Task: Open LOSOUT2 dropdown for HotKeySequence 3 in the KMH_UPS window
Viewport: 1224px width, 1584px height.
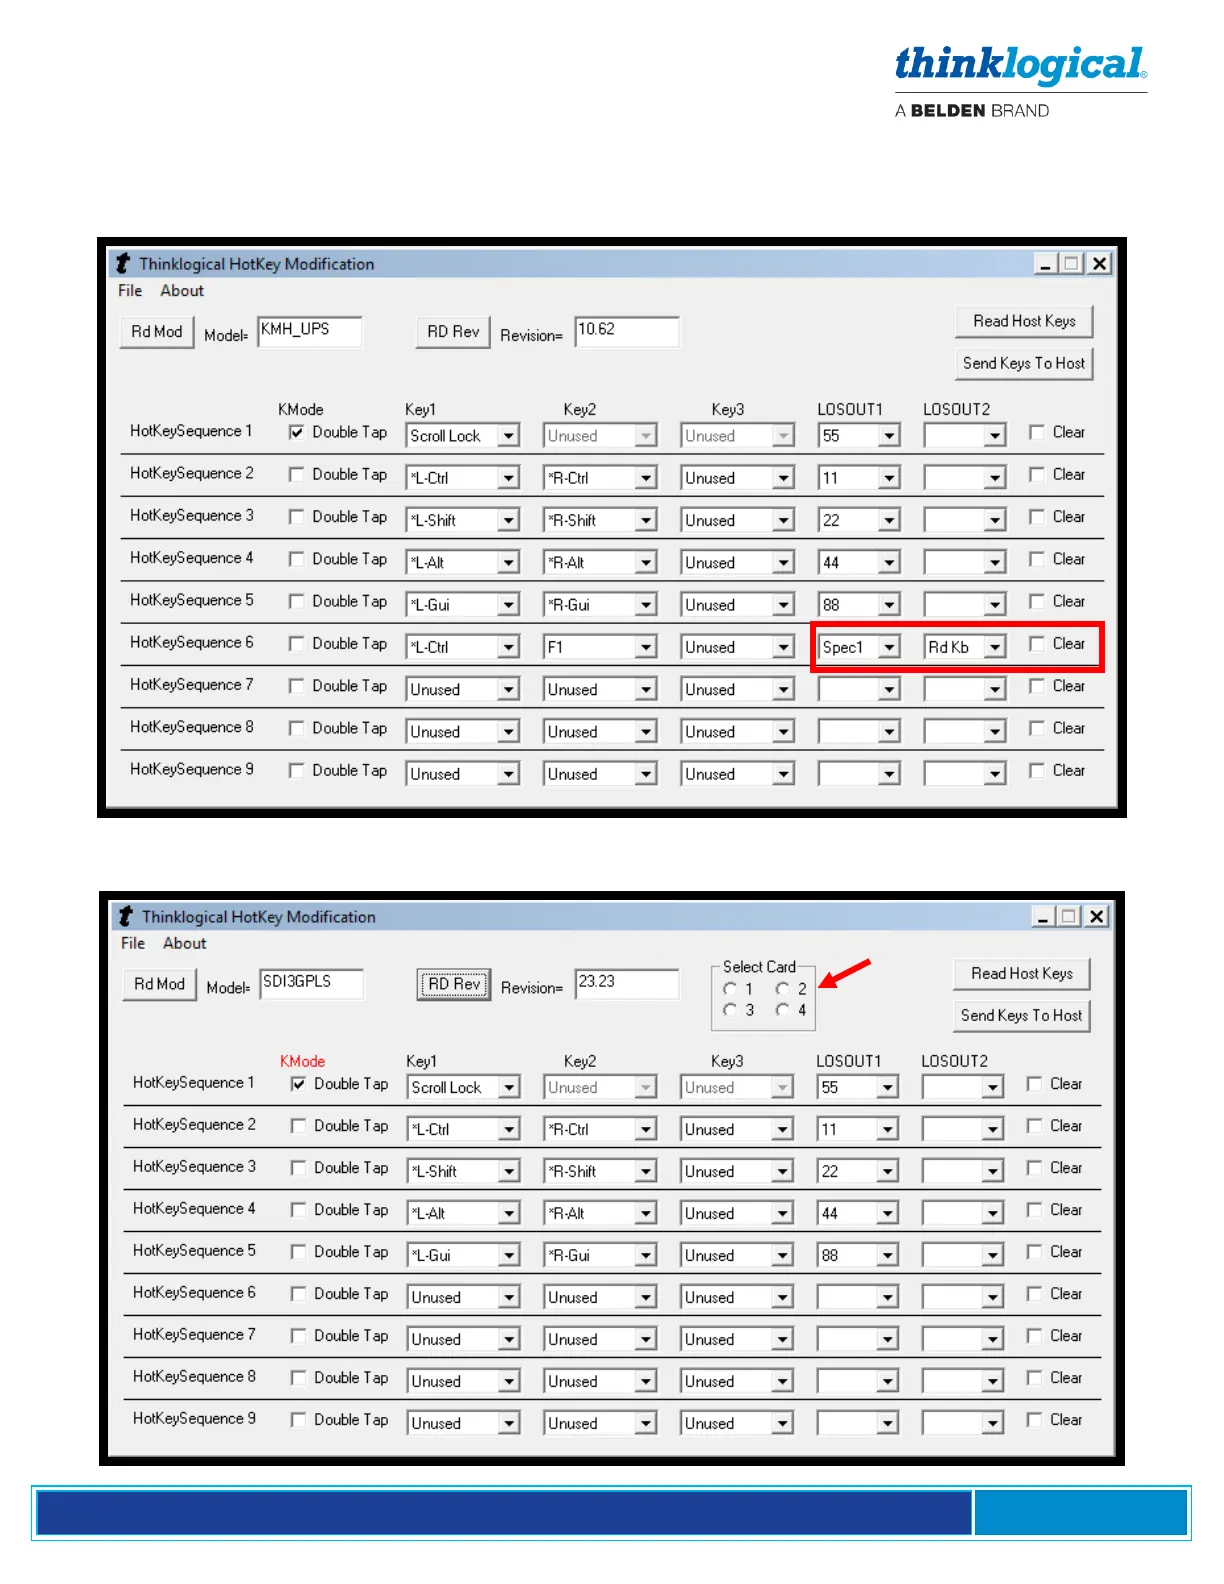Action: click(x=994, y=520)
